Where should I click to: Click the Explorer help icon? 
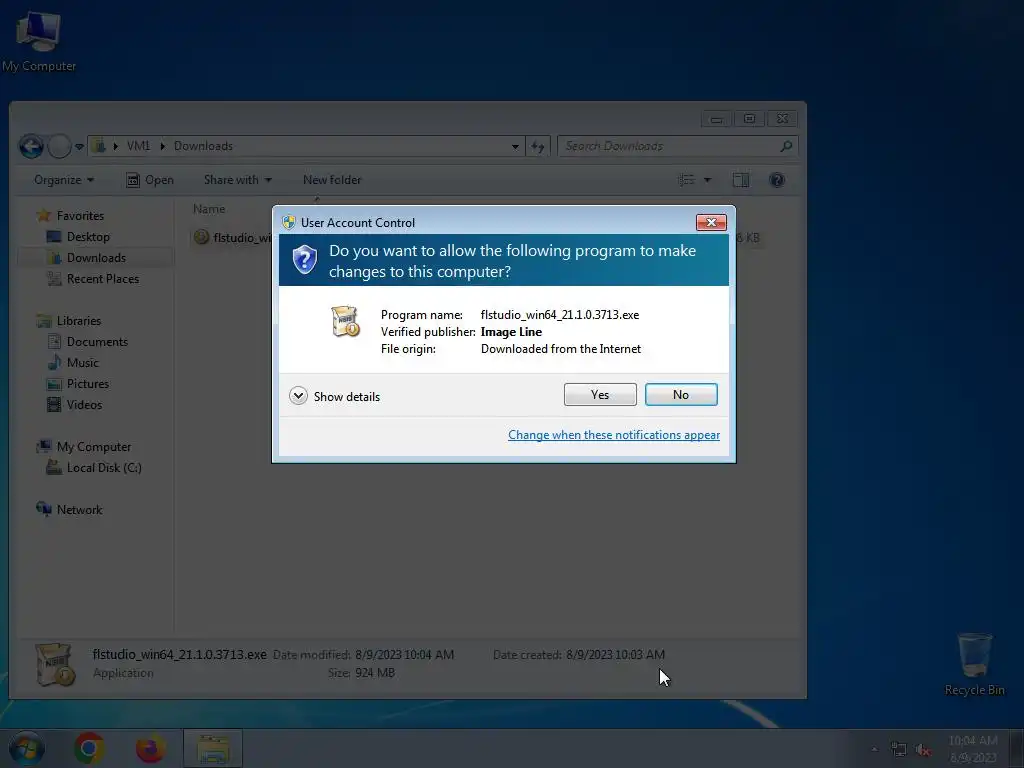pos(776,180)
